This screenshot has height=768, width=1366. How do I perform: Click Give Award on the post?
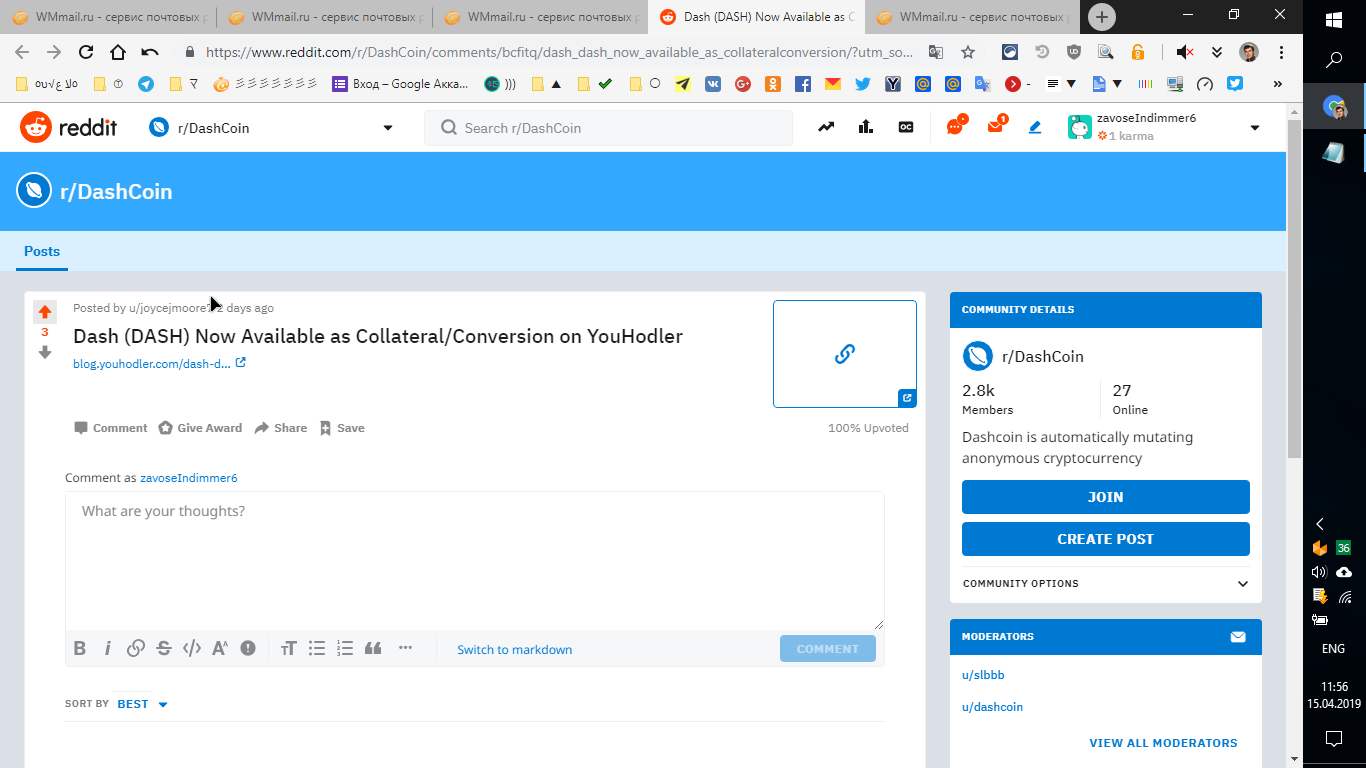[x=200, y=428]
